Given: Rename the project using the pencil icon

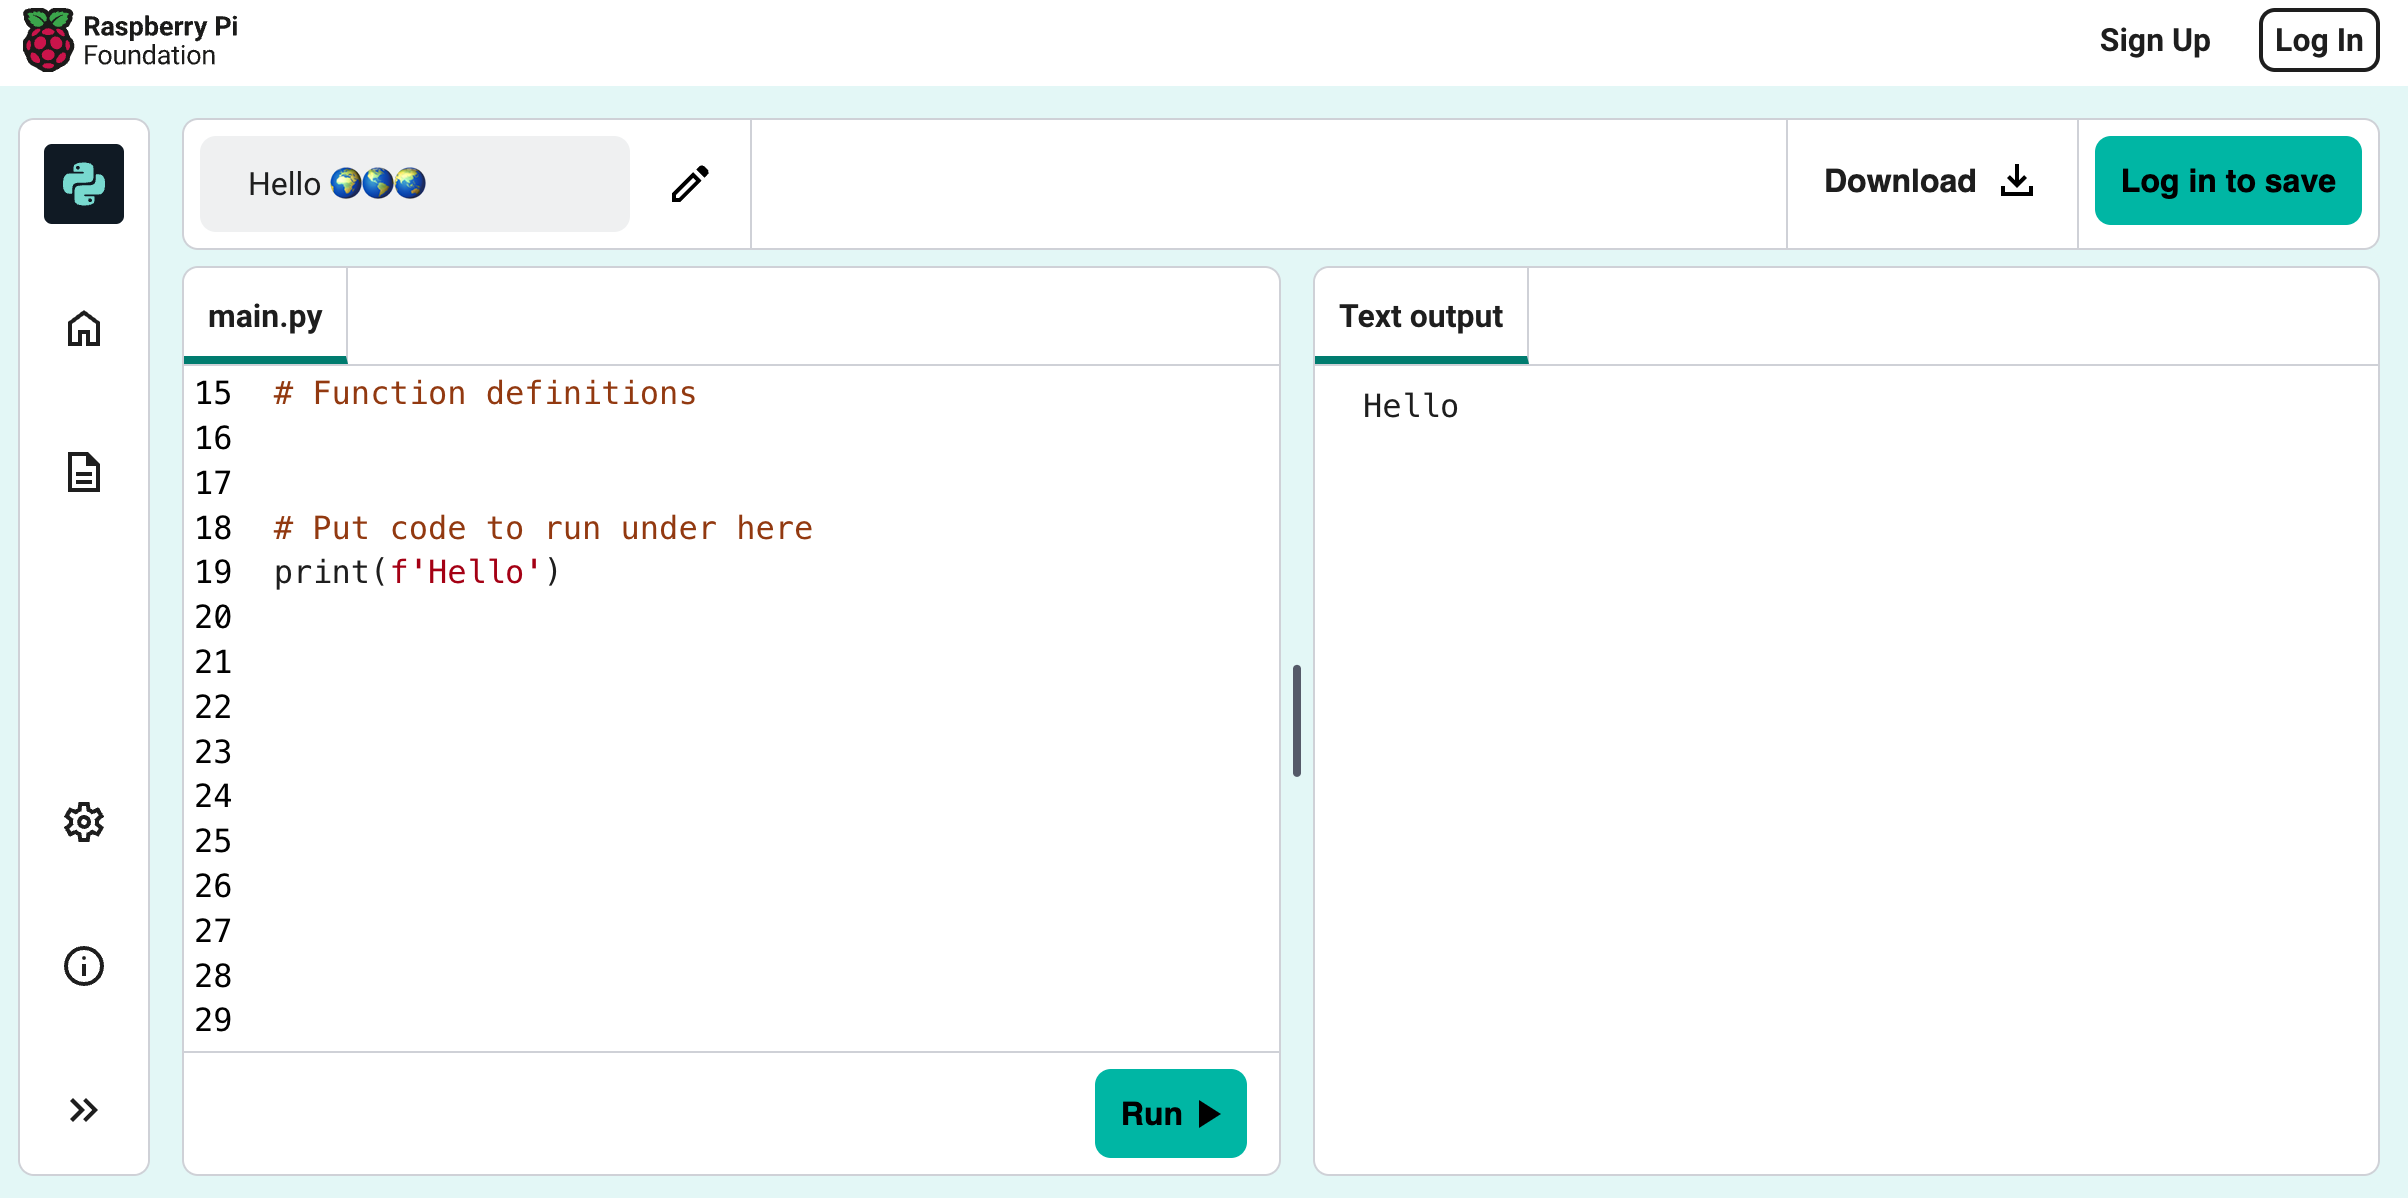Looking at the screenshot, I should [x=689, y=183].
